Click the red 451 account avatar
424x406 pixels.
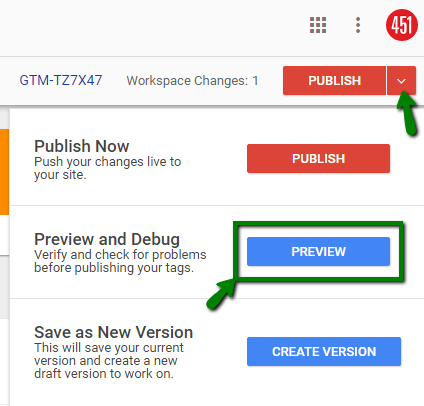[x=402, y=25]
